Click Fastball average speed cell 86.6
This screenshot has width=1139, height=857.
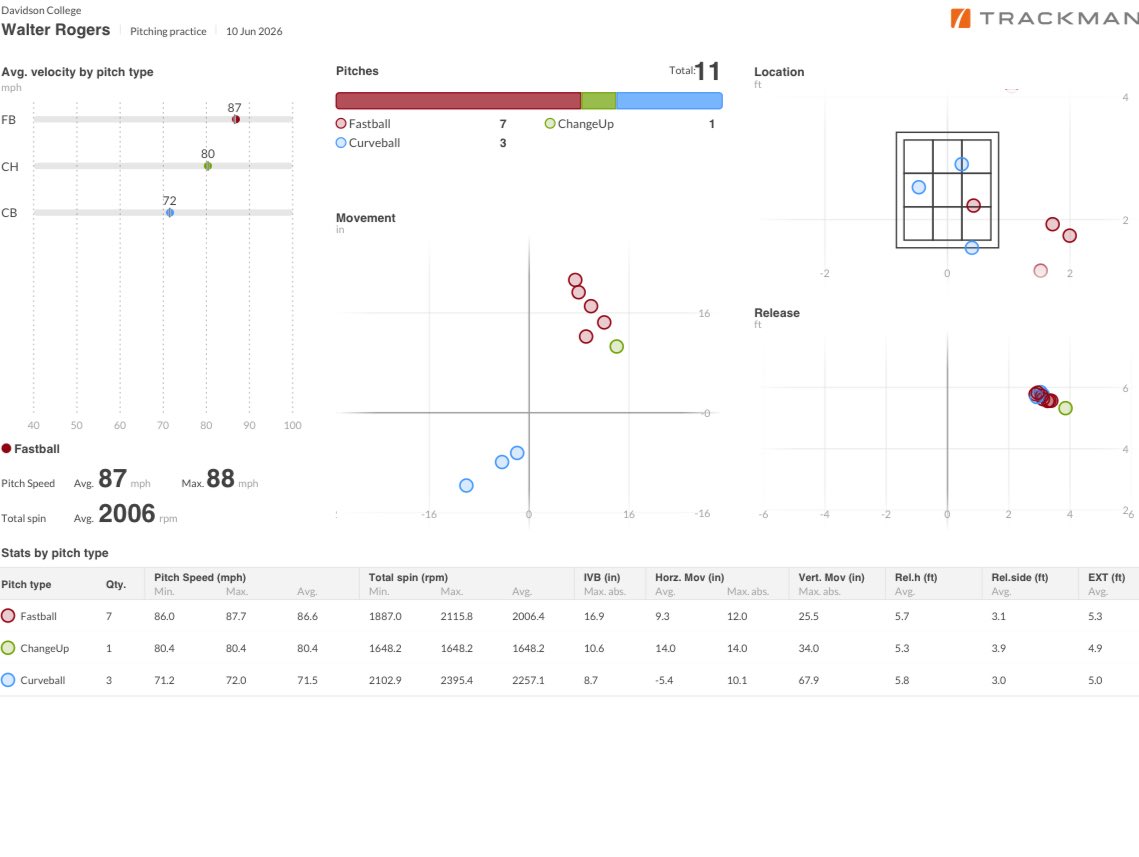307,616
